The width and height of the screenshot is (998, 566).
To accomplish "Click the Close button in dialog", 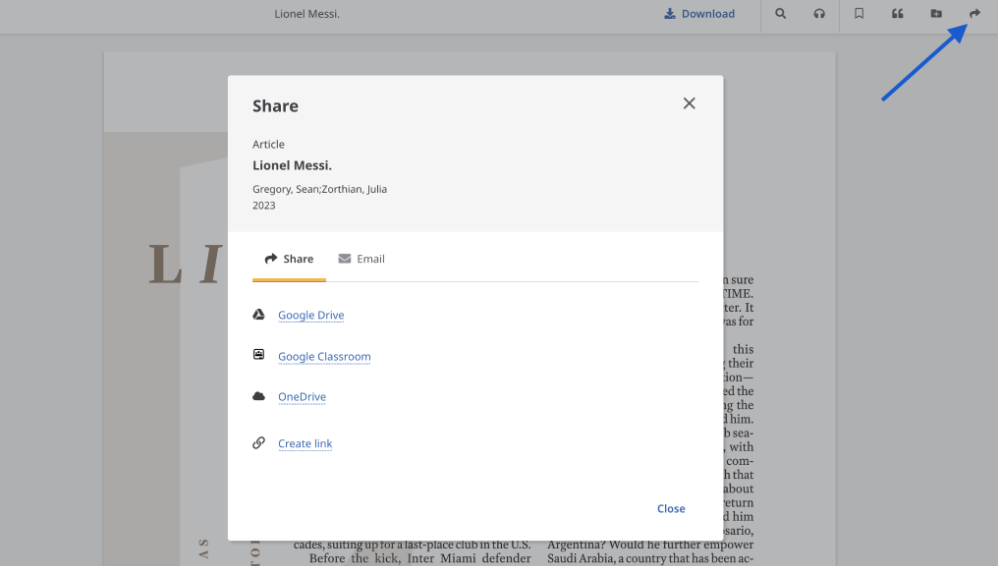I will point(671,509).
